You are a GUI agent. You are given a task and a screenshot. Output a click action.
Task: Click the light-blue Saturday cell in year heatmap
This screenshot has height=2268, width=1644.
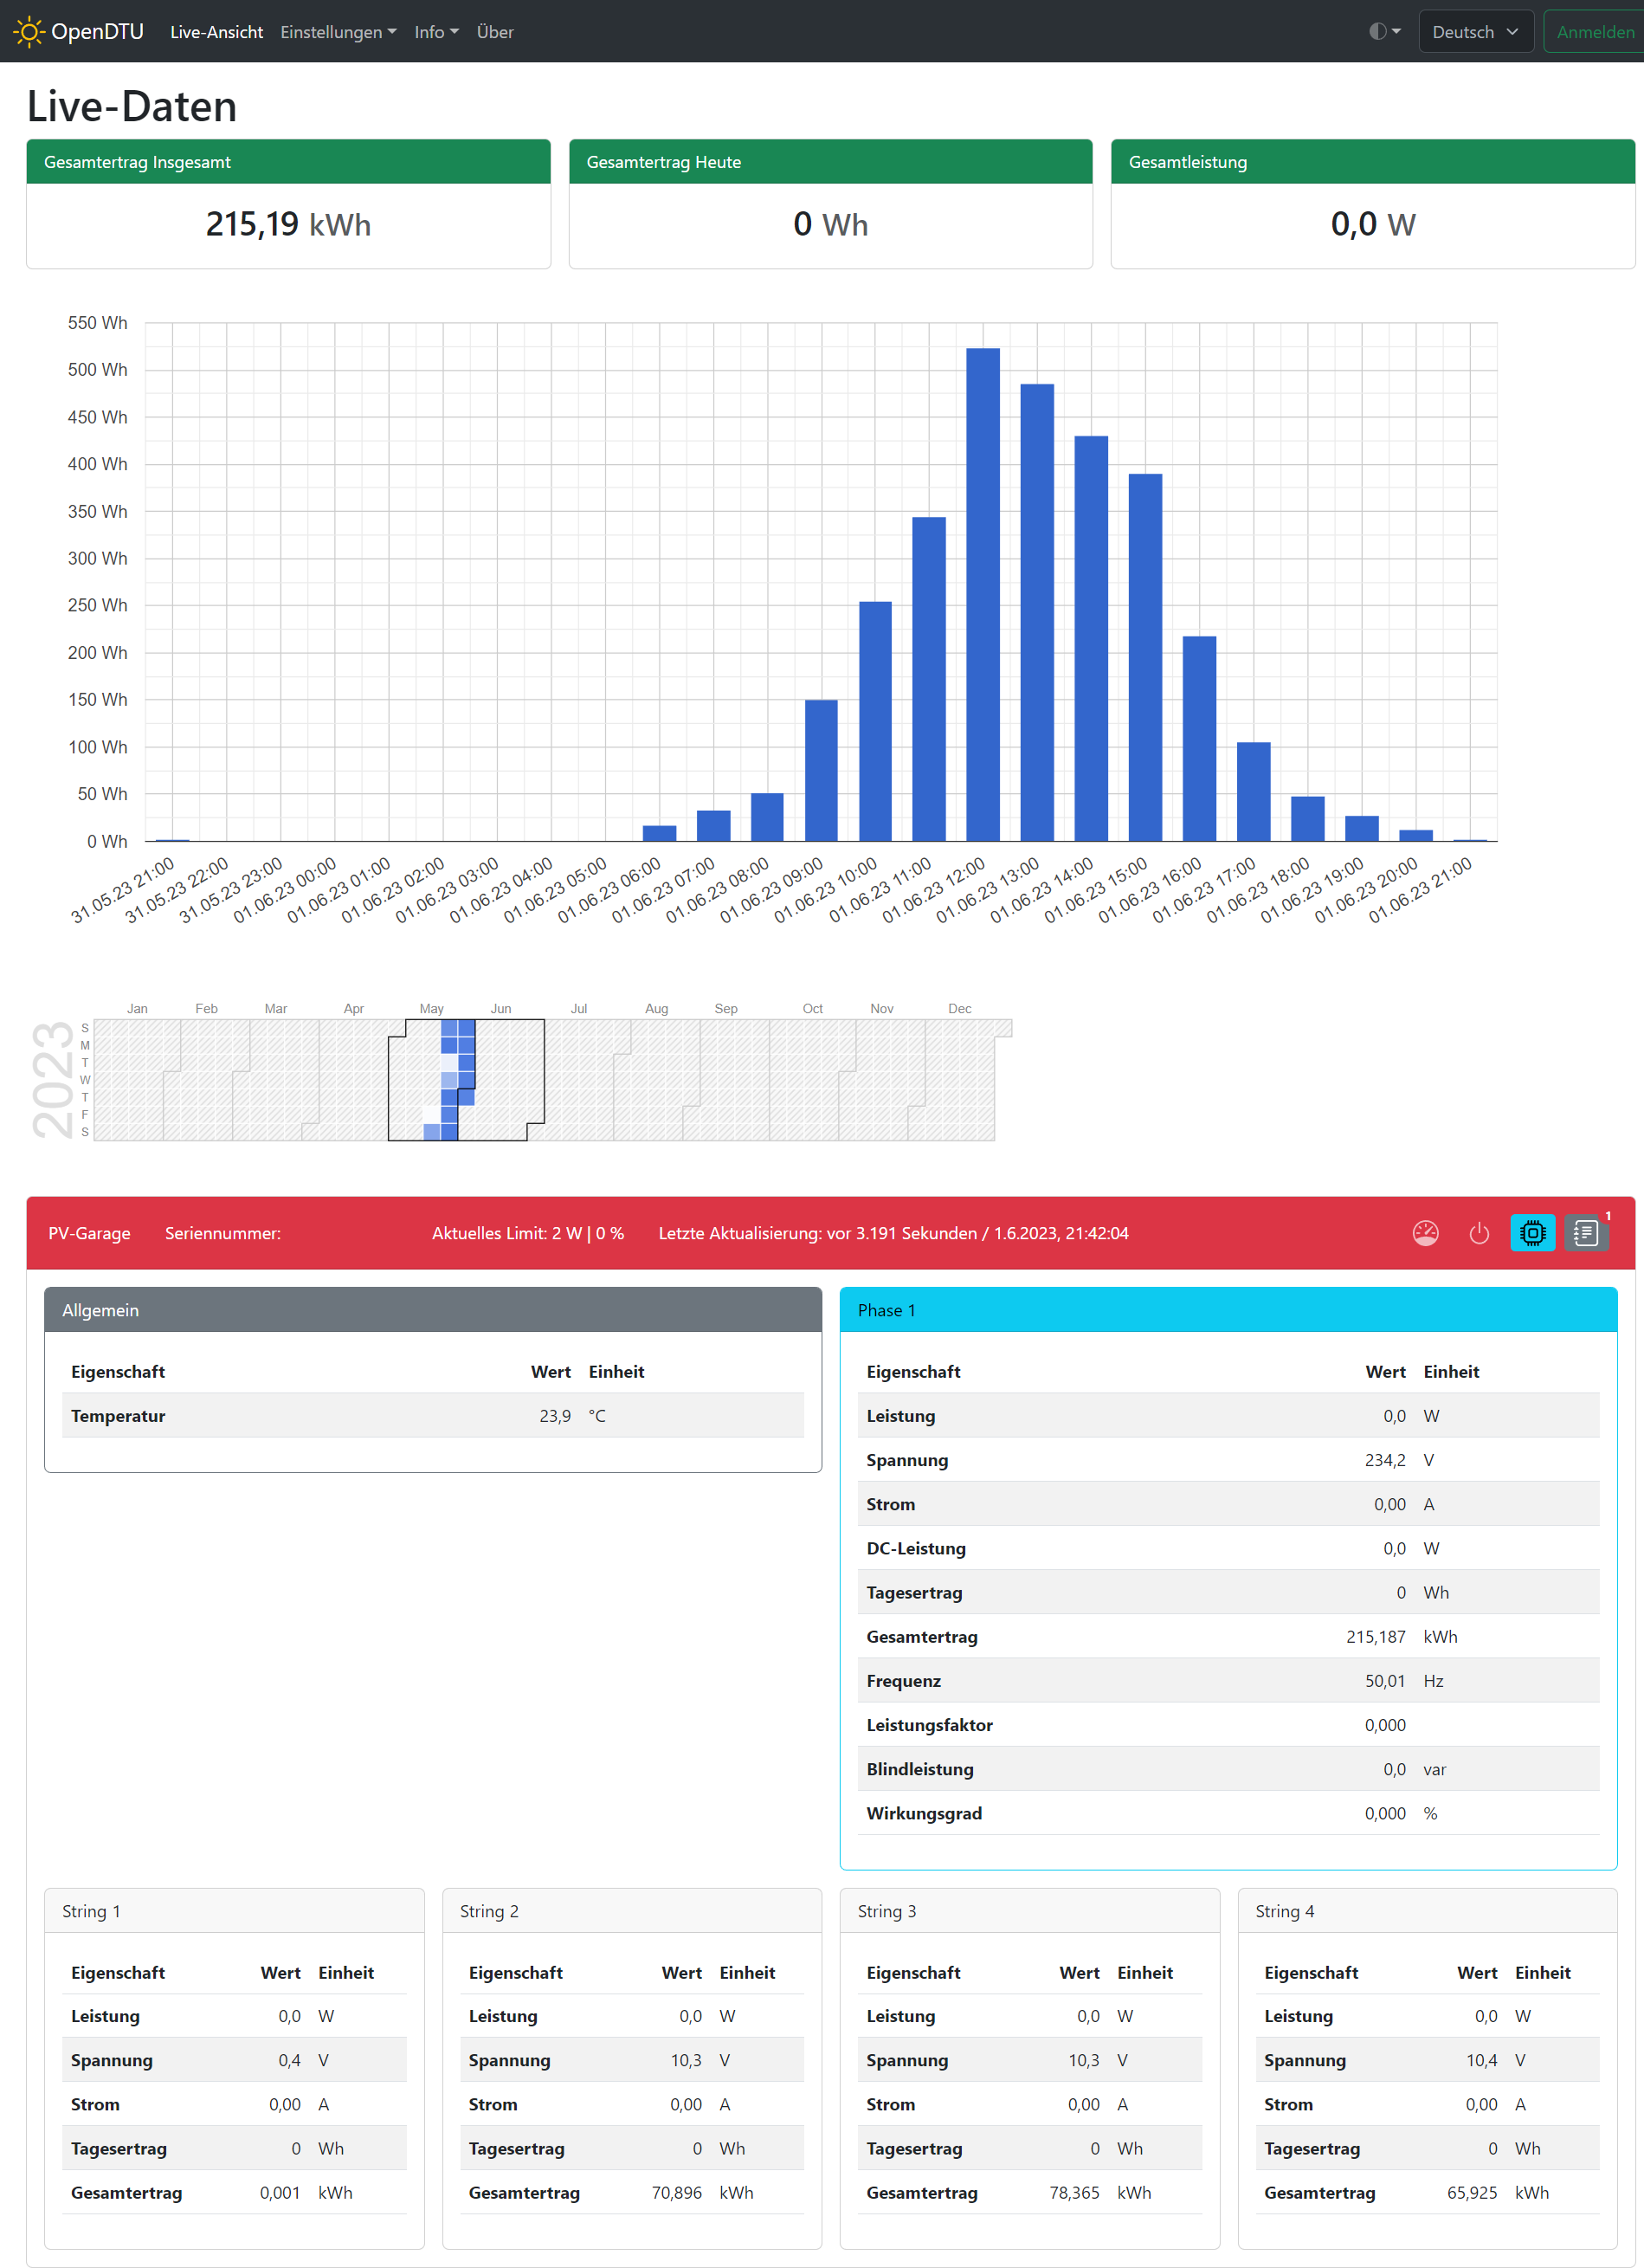pyautogui.click(x=432, y=1132)
